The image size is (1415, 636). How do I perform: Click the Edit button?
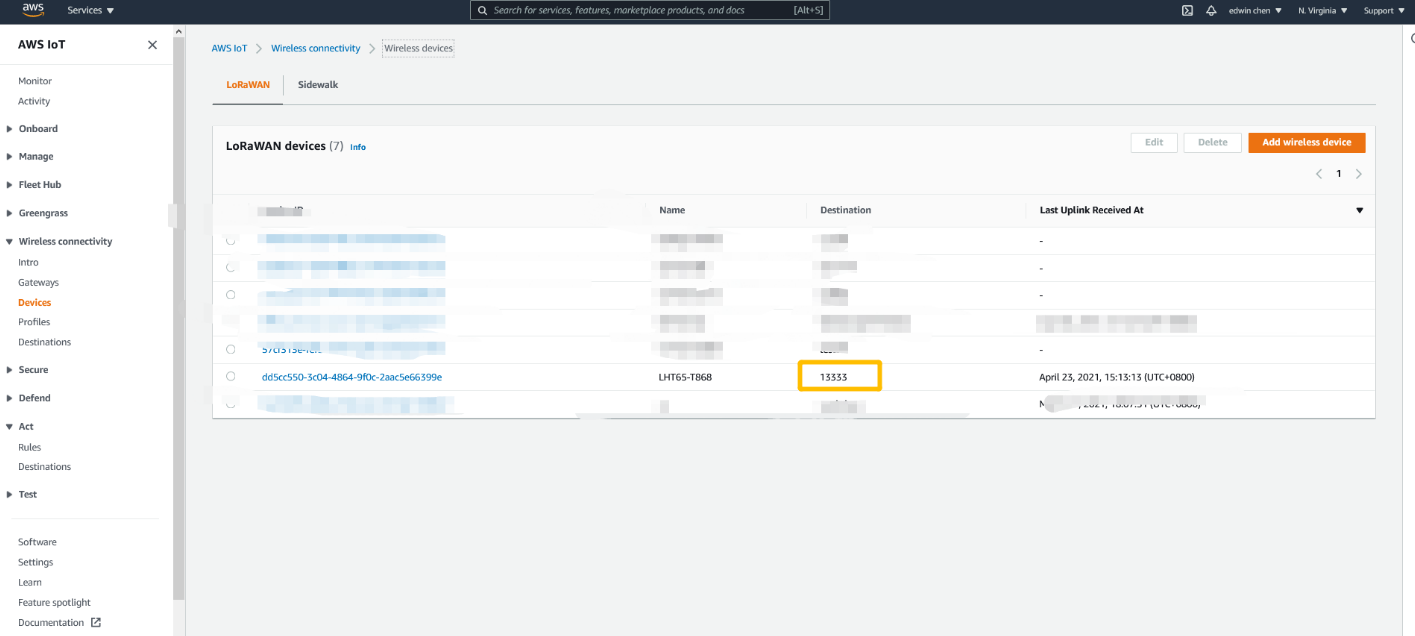(1154, 143)
